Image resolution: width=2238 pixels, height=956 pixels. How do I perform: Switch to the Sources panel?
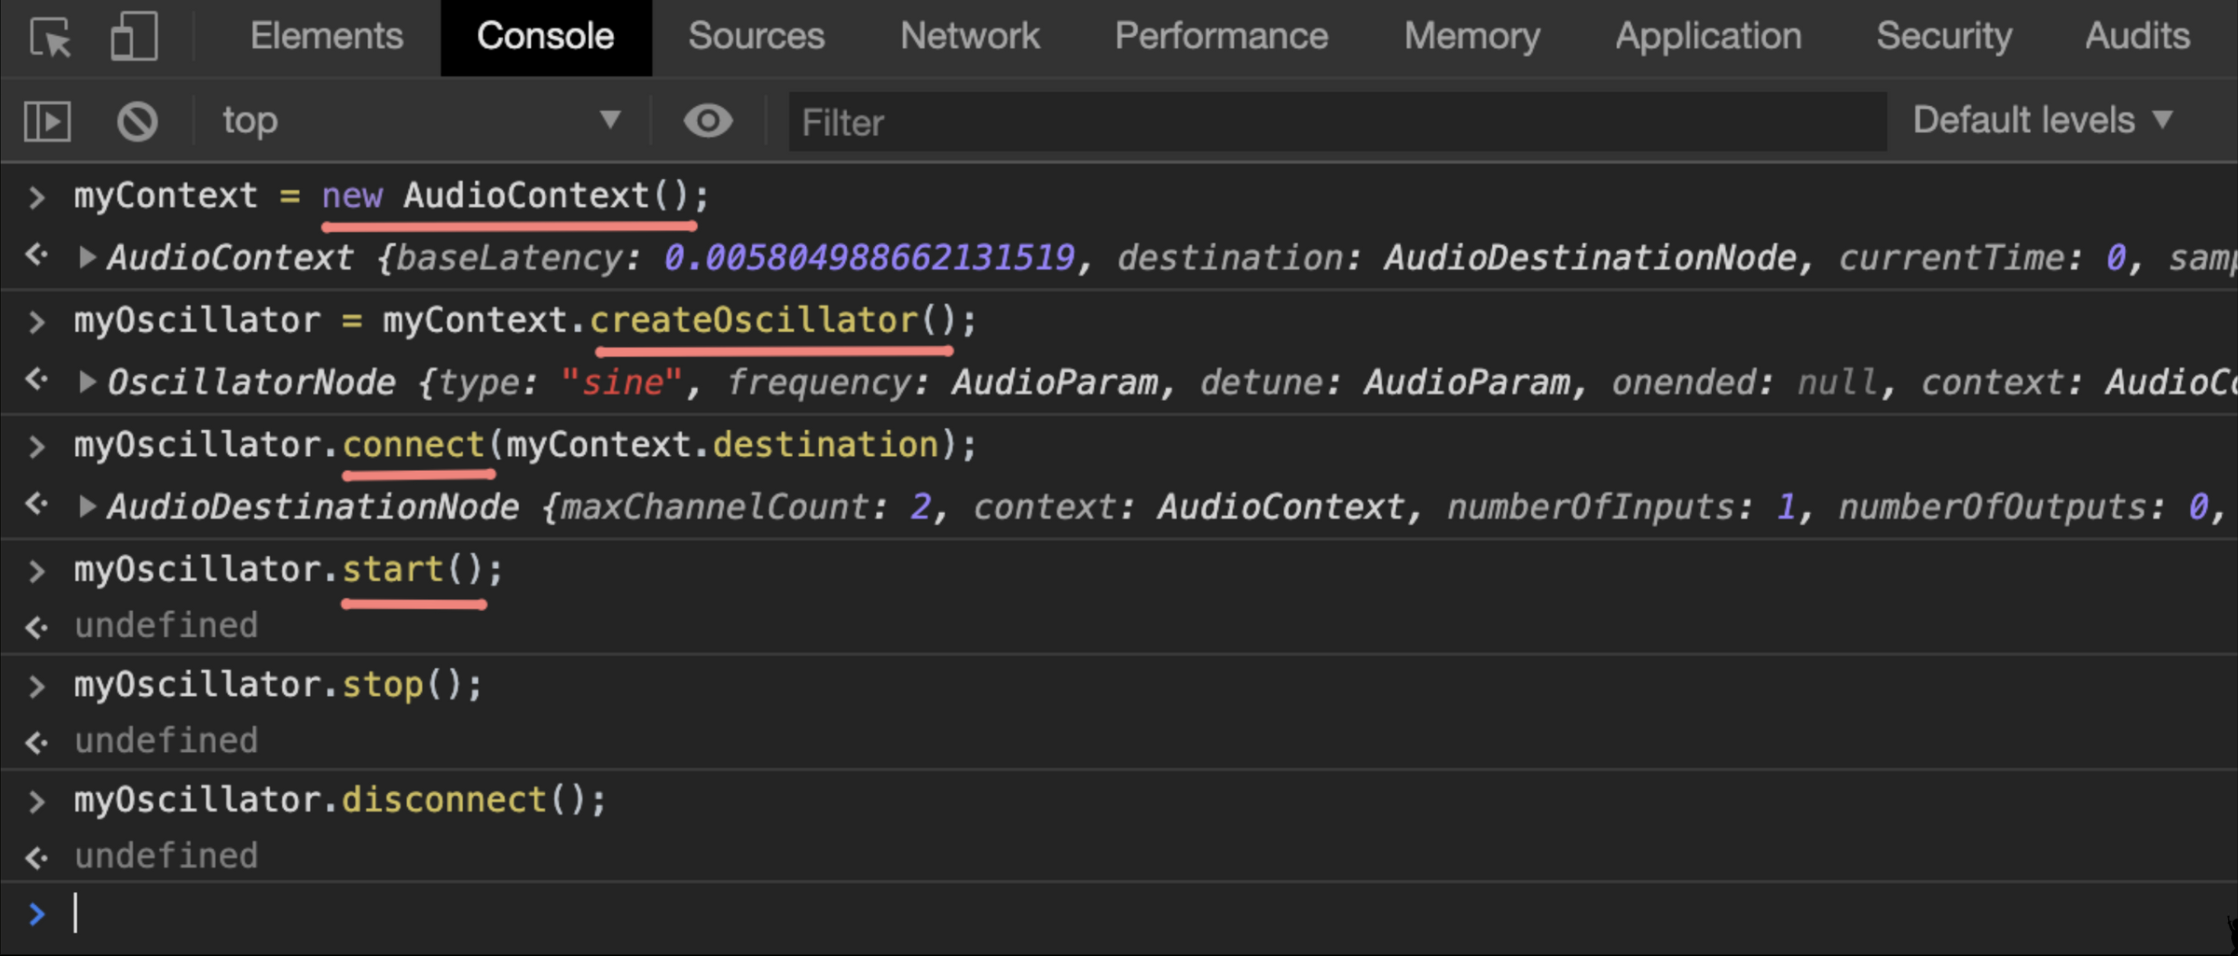pyautogui.click(x=755, y=37)
